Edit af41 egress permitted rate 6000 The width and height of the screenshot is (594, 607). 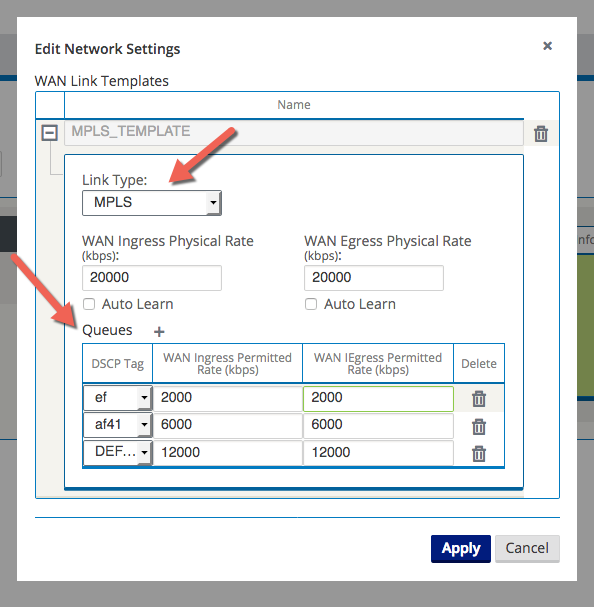(x=378, y=425)
